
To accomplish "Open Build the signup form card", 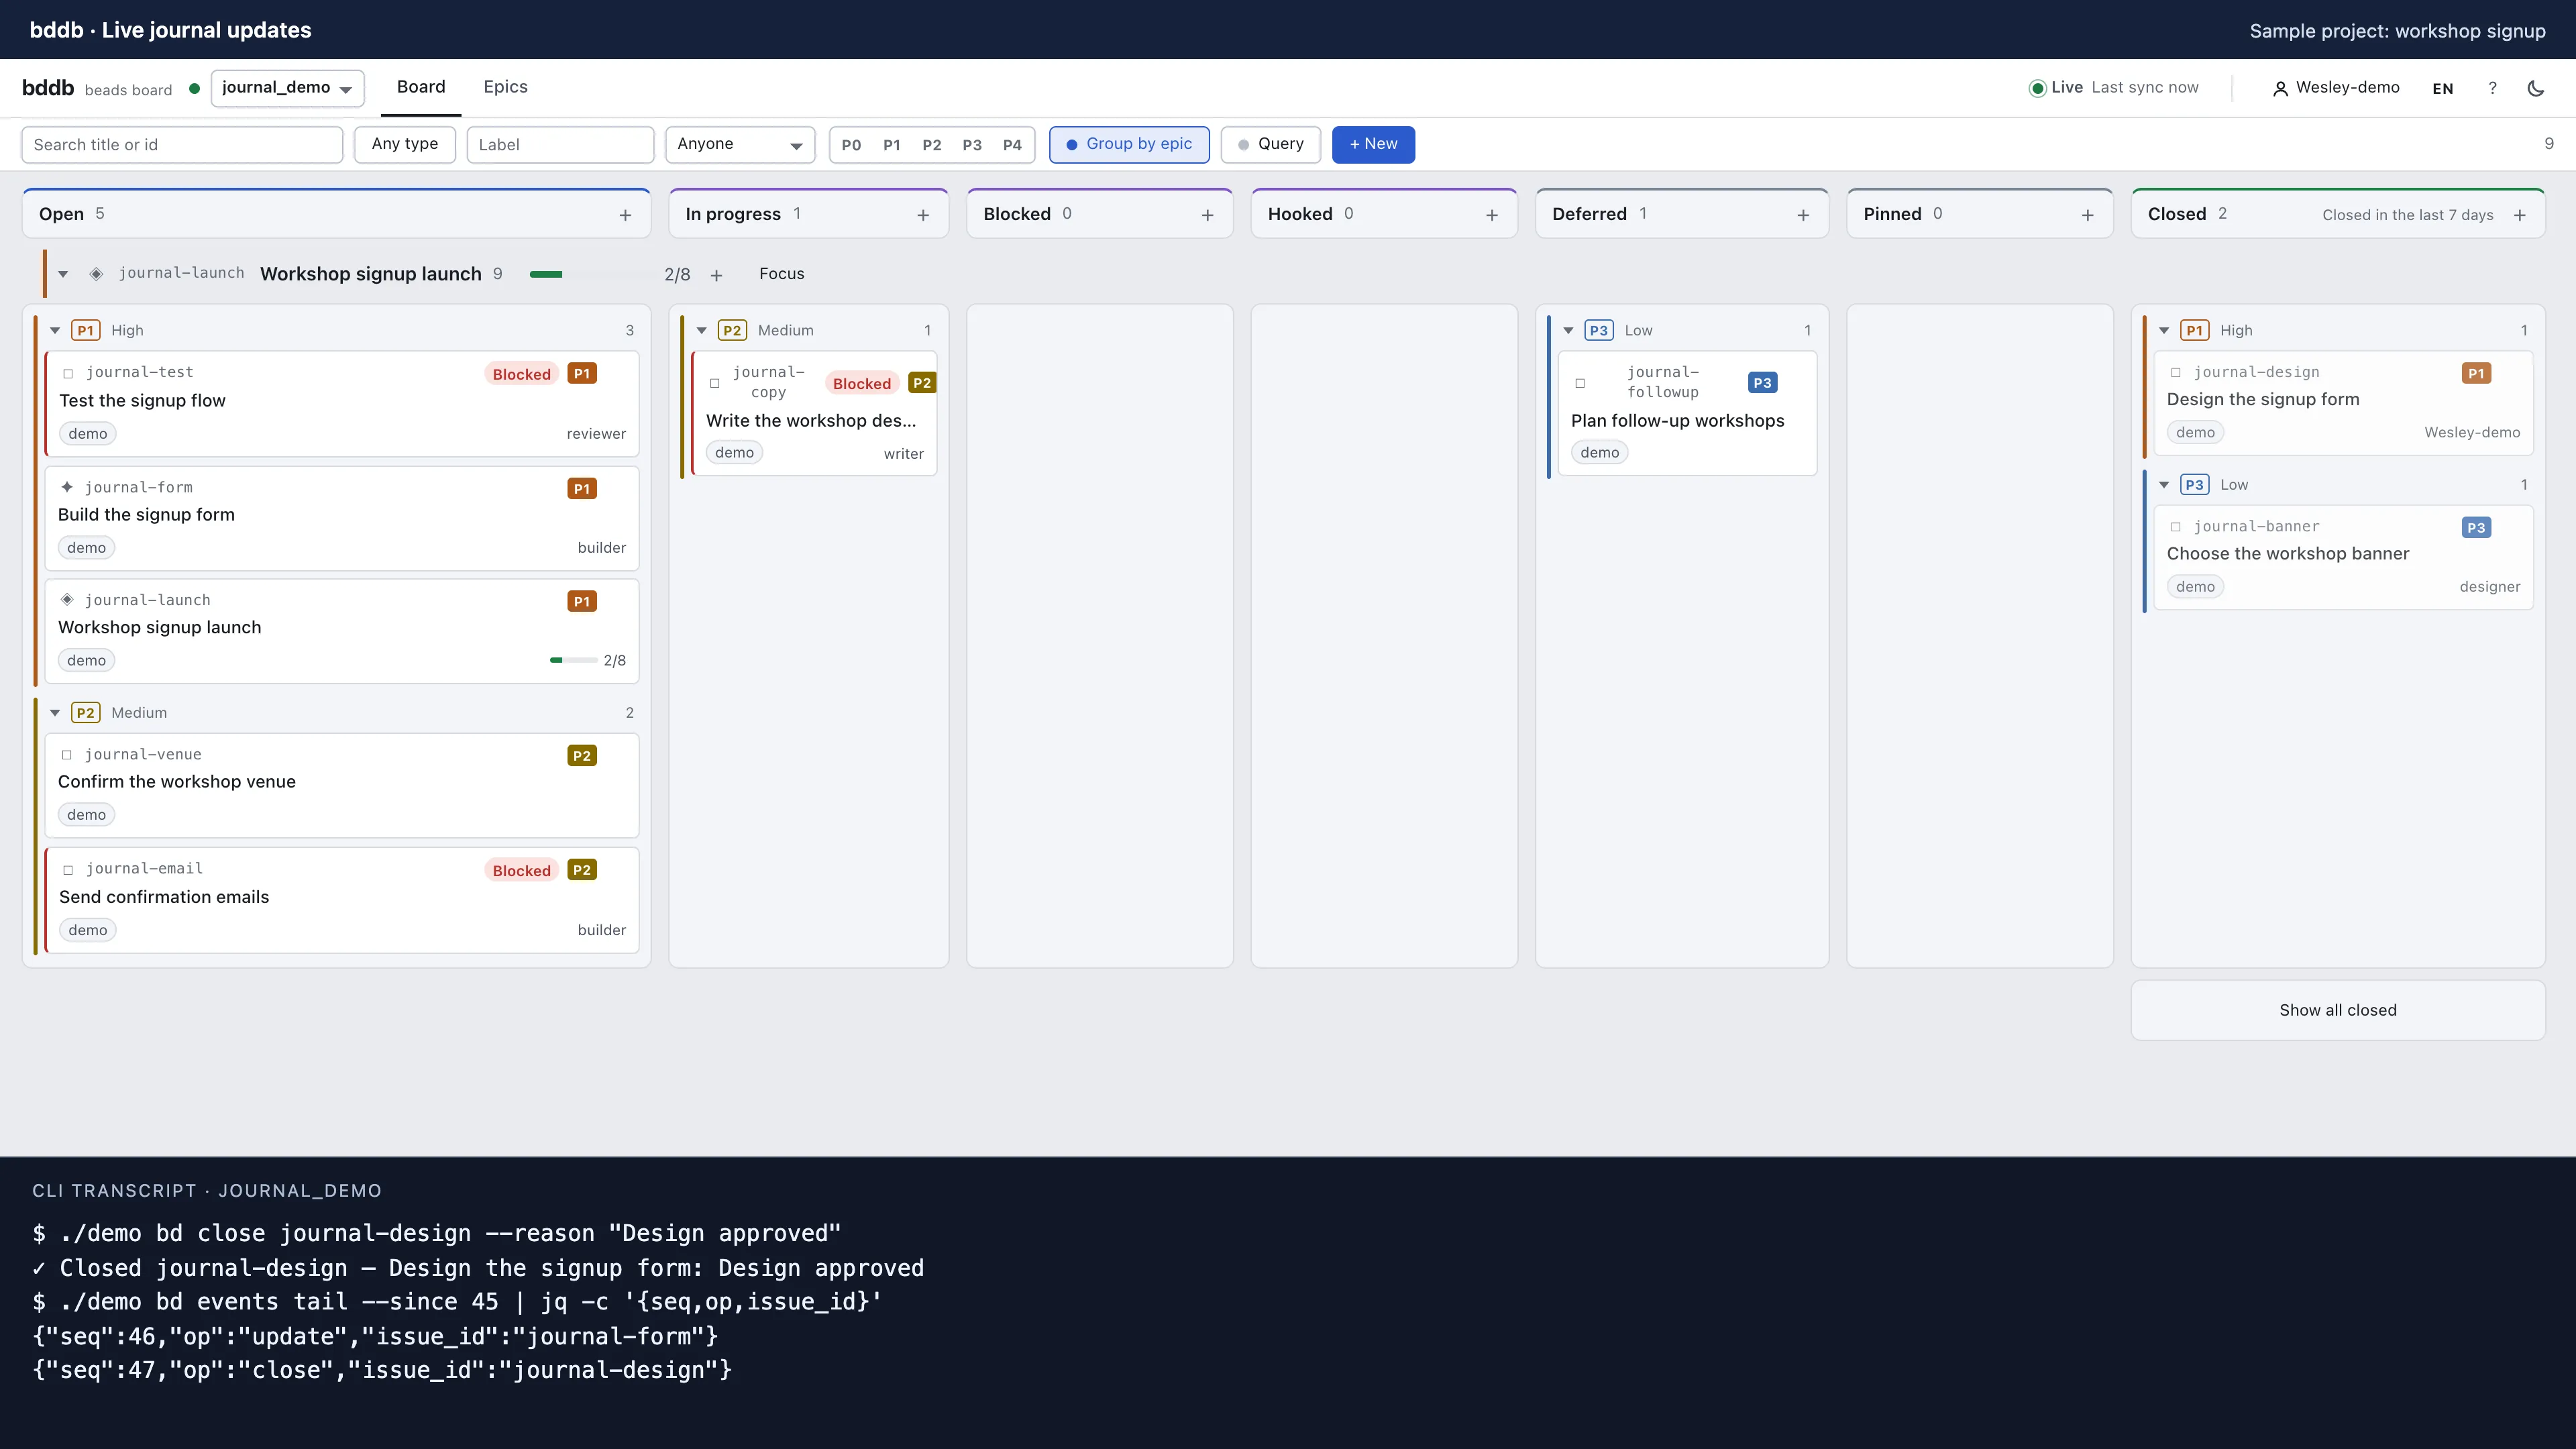I will coord(342,518).
